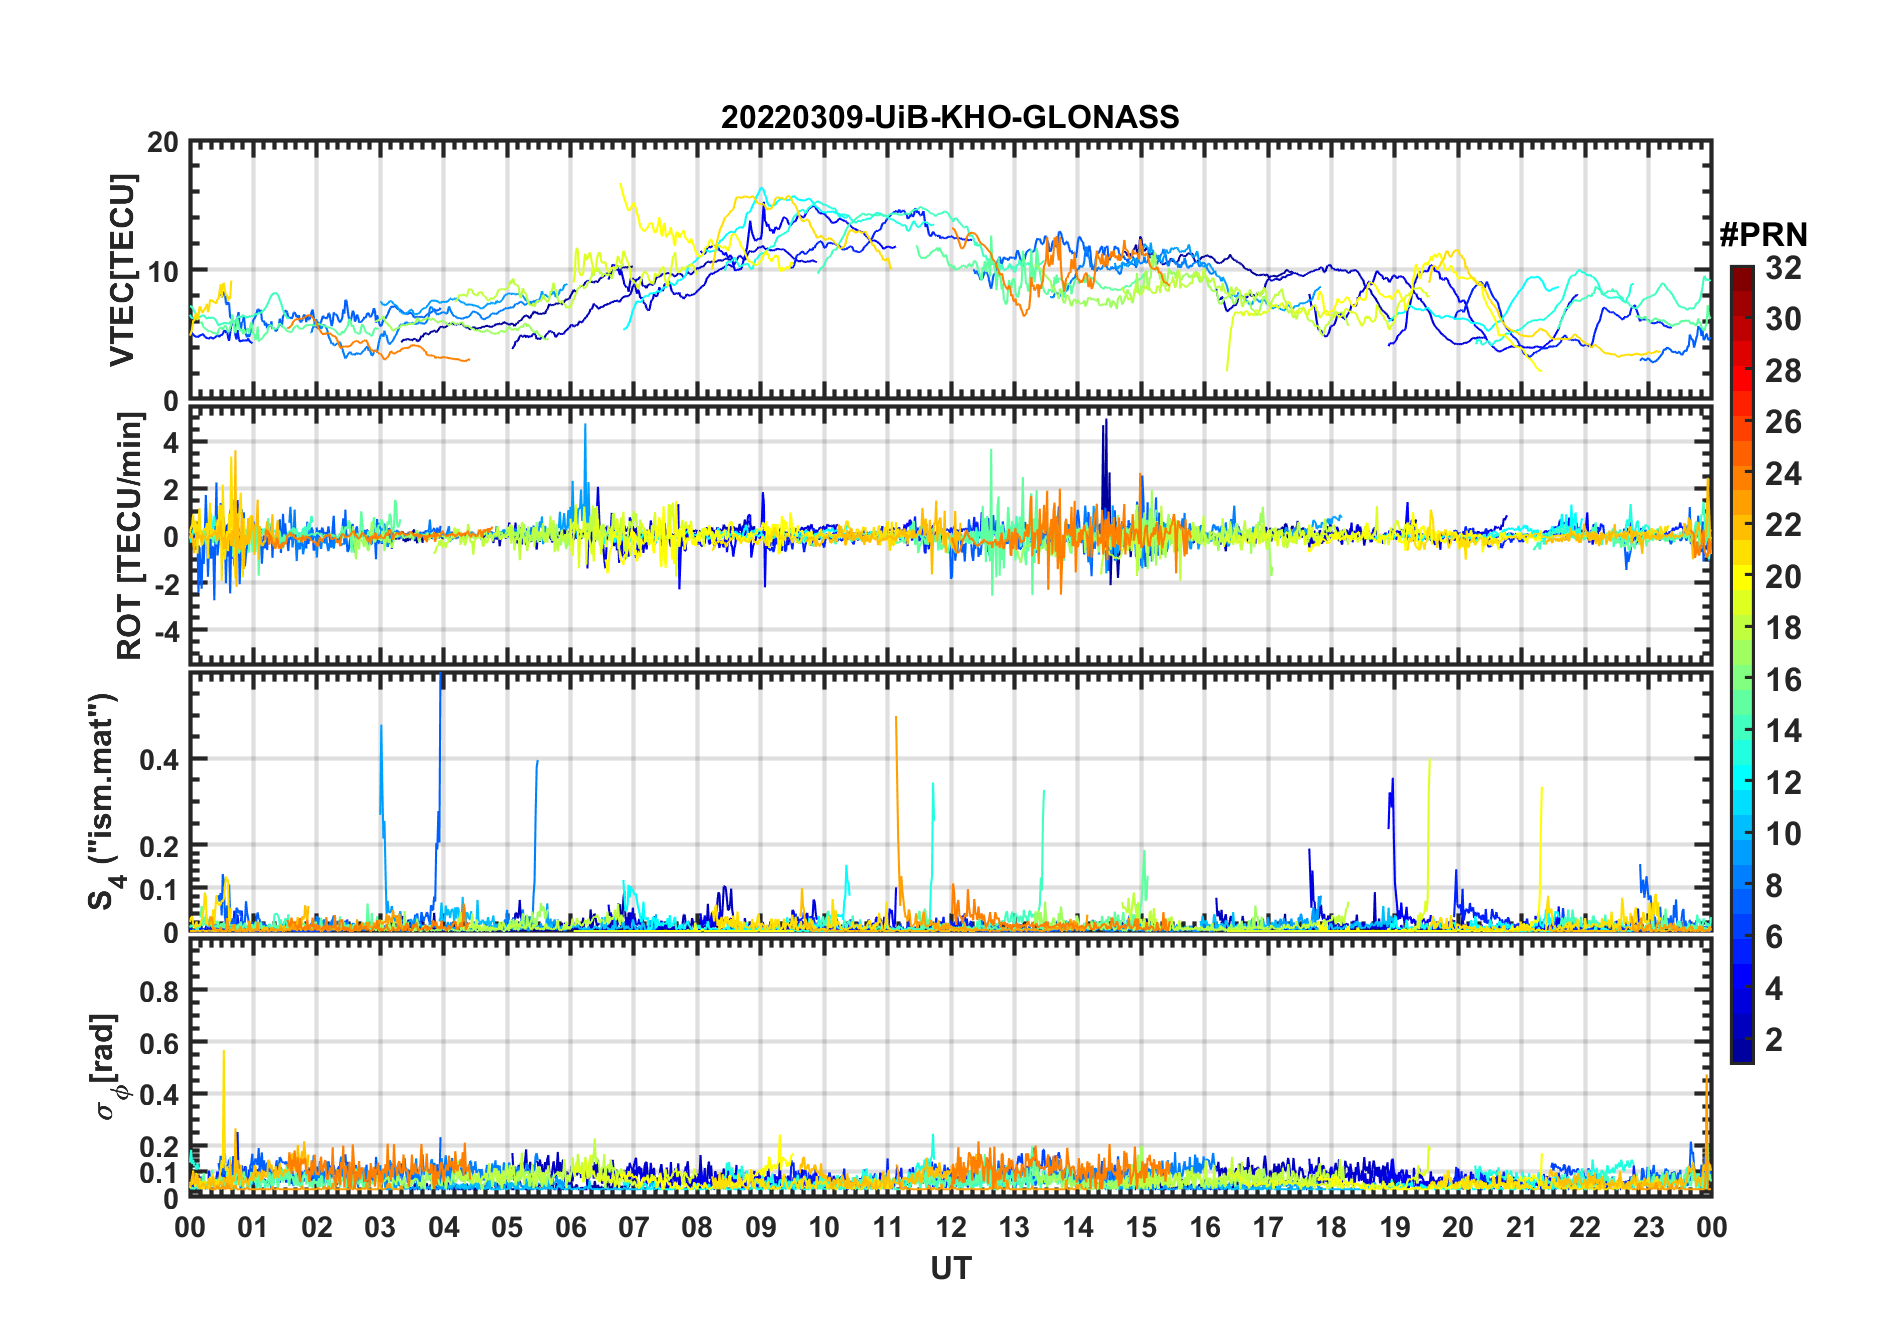Screen dimensions: 1902x1330
Task: Click S4 panel y-axis tick 0.4
Action: click(160, 760)
